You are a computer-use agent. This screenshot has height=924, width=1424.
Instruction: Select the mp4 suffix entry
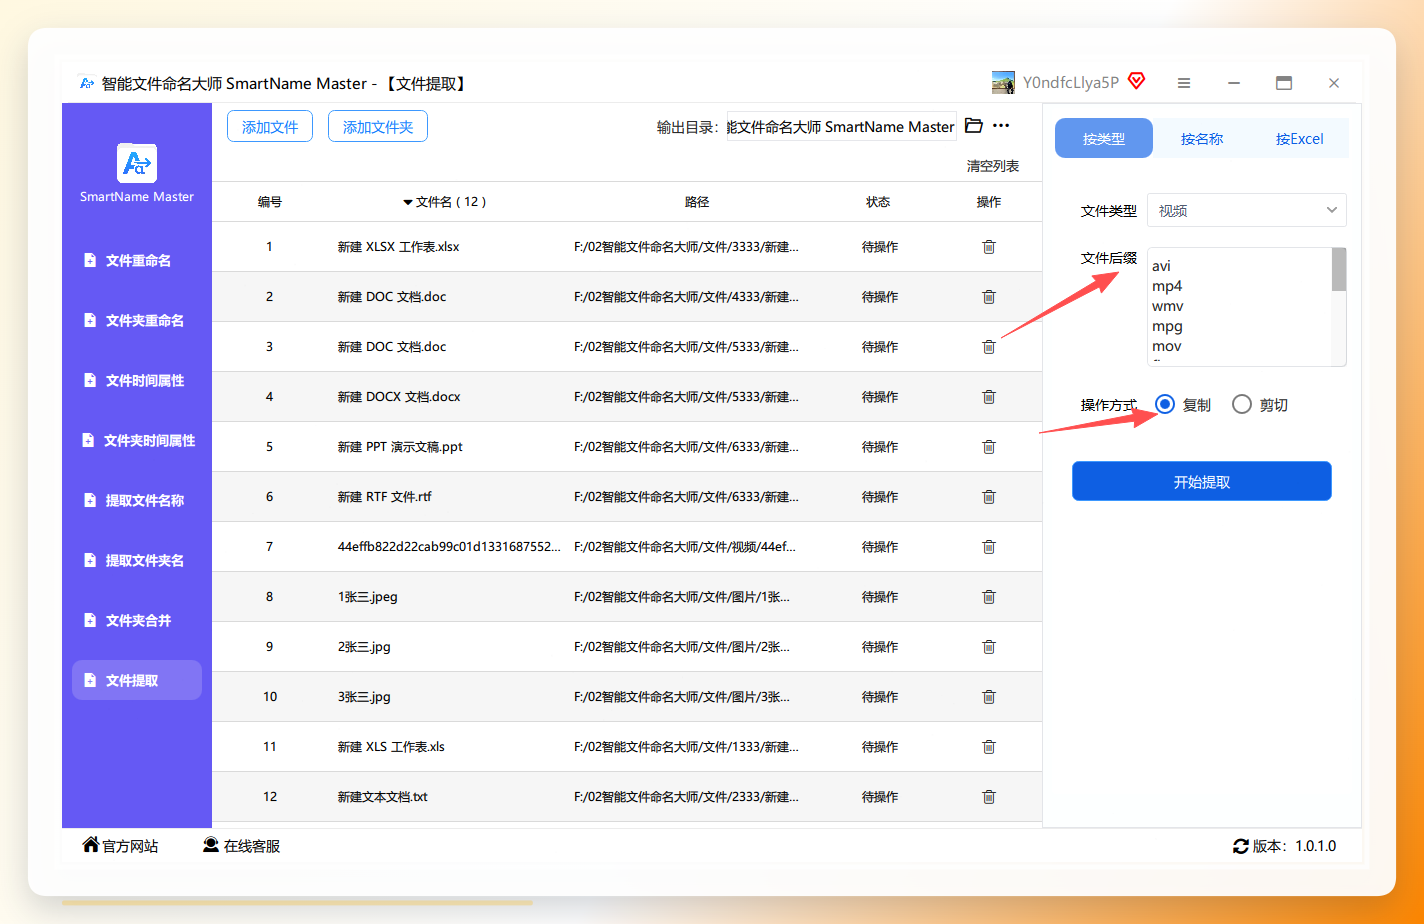(1167, 286)
